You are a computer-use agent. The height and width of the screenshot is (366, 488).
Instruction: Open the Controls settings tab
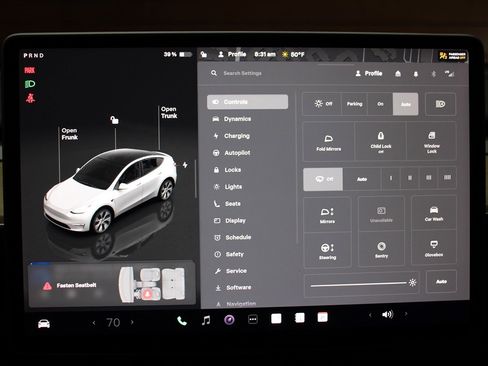[x=247, y=102]
